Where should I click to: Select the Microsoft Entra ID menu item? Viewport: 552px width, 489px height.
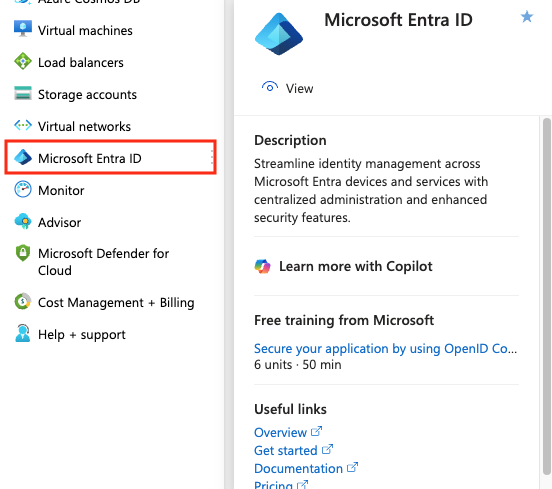click(x=110, y=157)
